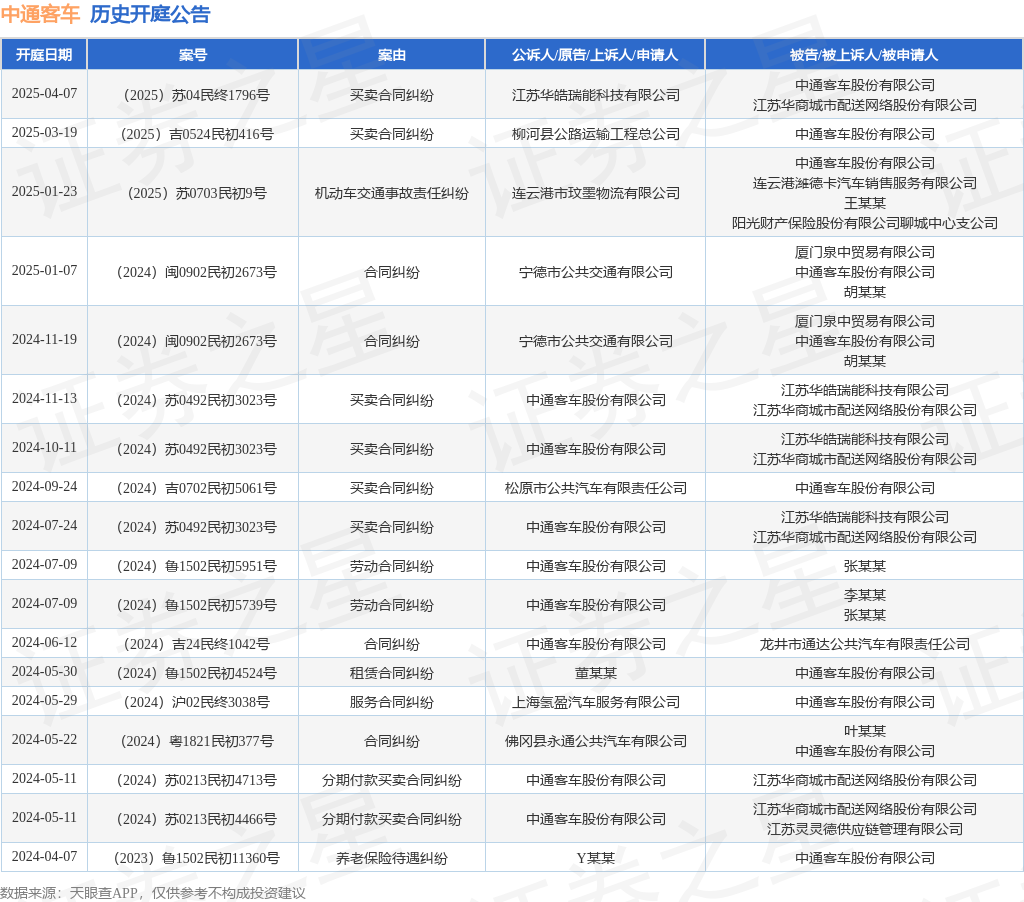Viewport: 1024px width, 902px height.
Task: Click defendant 龙井市通达公共汽车有限责任公司
Action: 865,645
